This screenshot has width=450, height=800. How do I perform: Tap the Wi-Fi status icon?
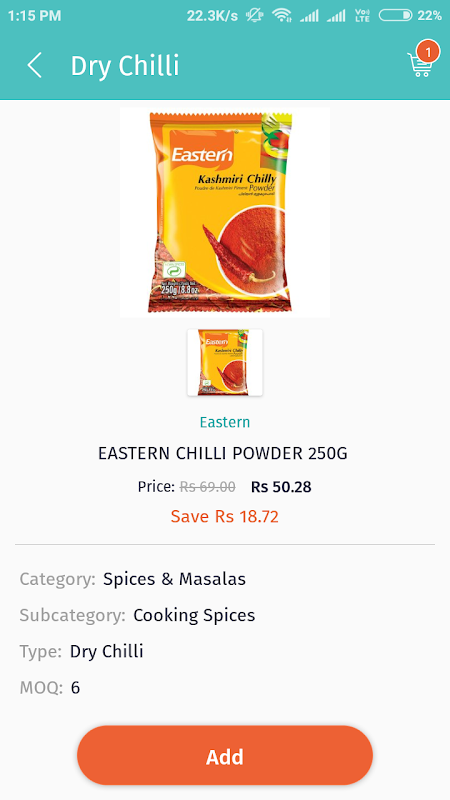(282, 15)
